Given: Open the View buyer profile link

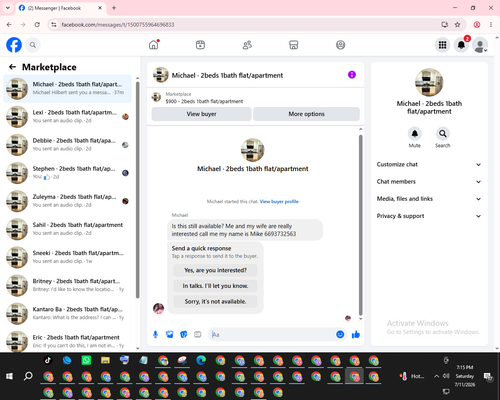Looking at the screenshot, I should (279, 201).
